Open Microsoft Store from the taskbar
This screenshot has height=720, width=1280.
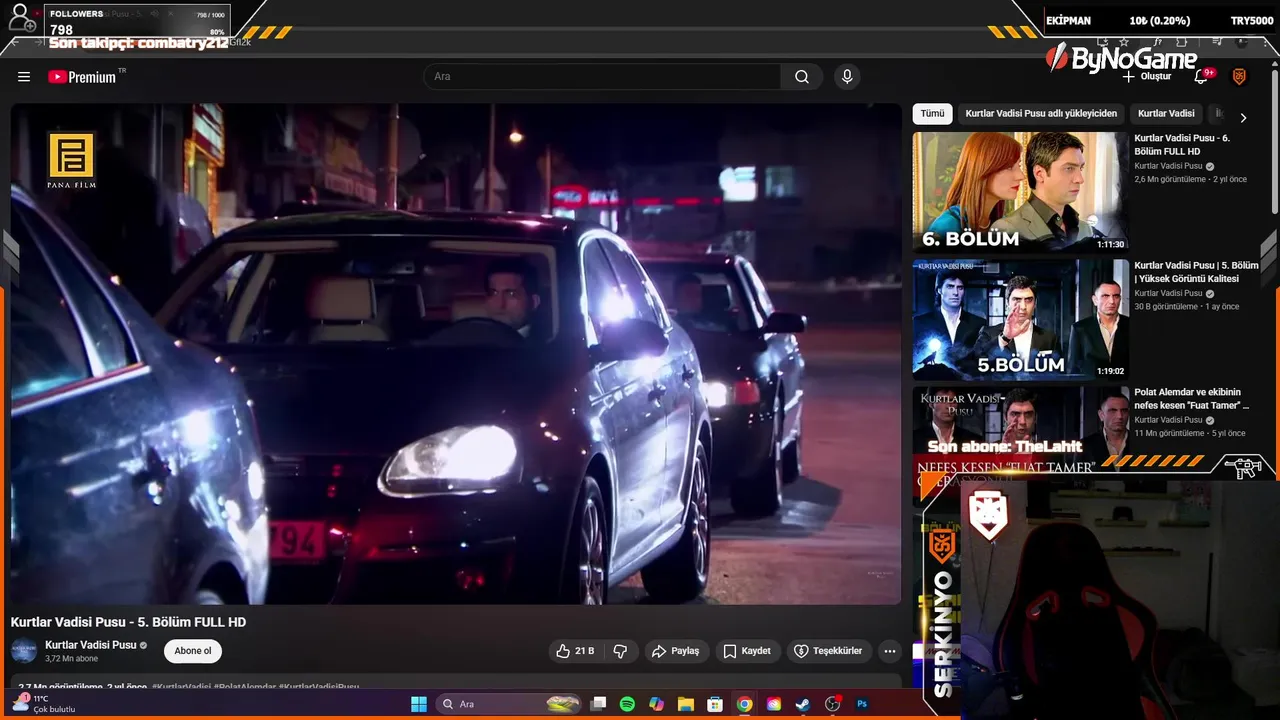click(x=715, y=704)
